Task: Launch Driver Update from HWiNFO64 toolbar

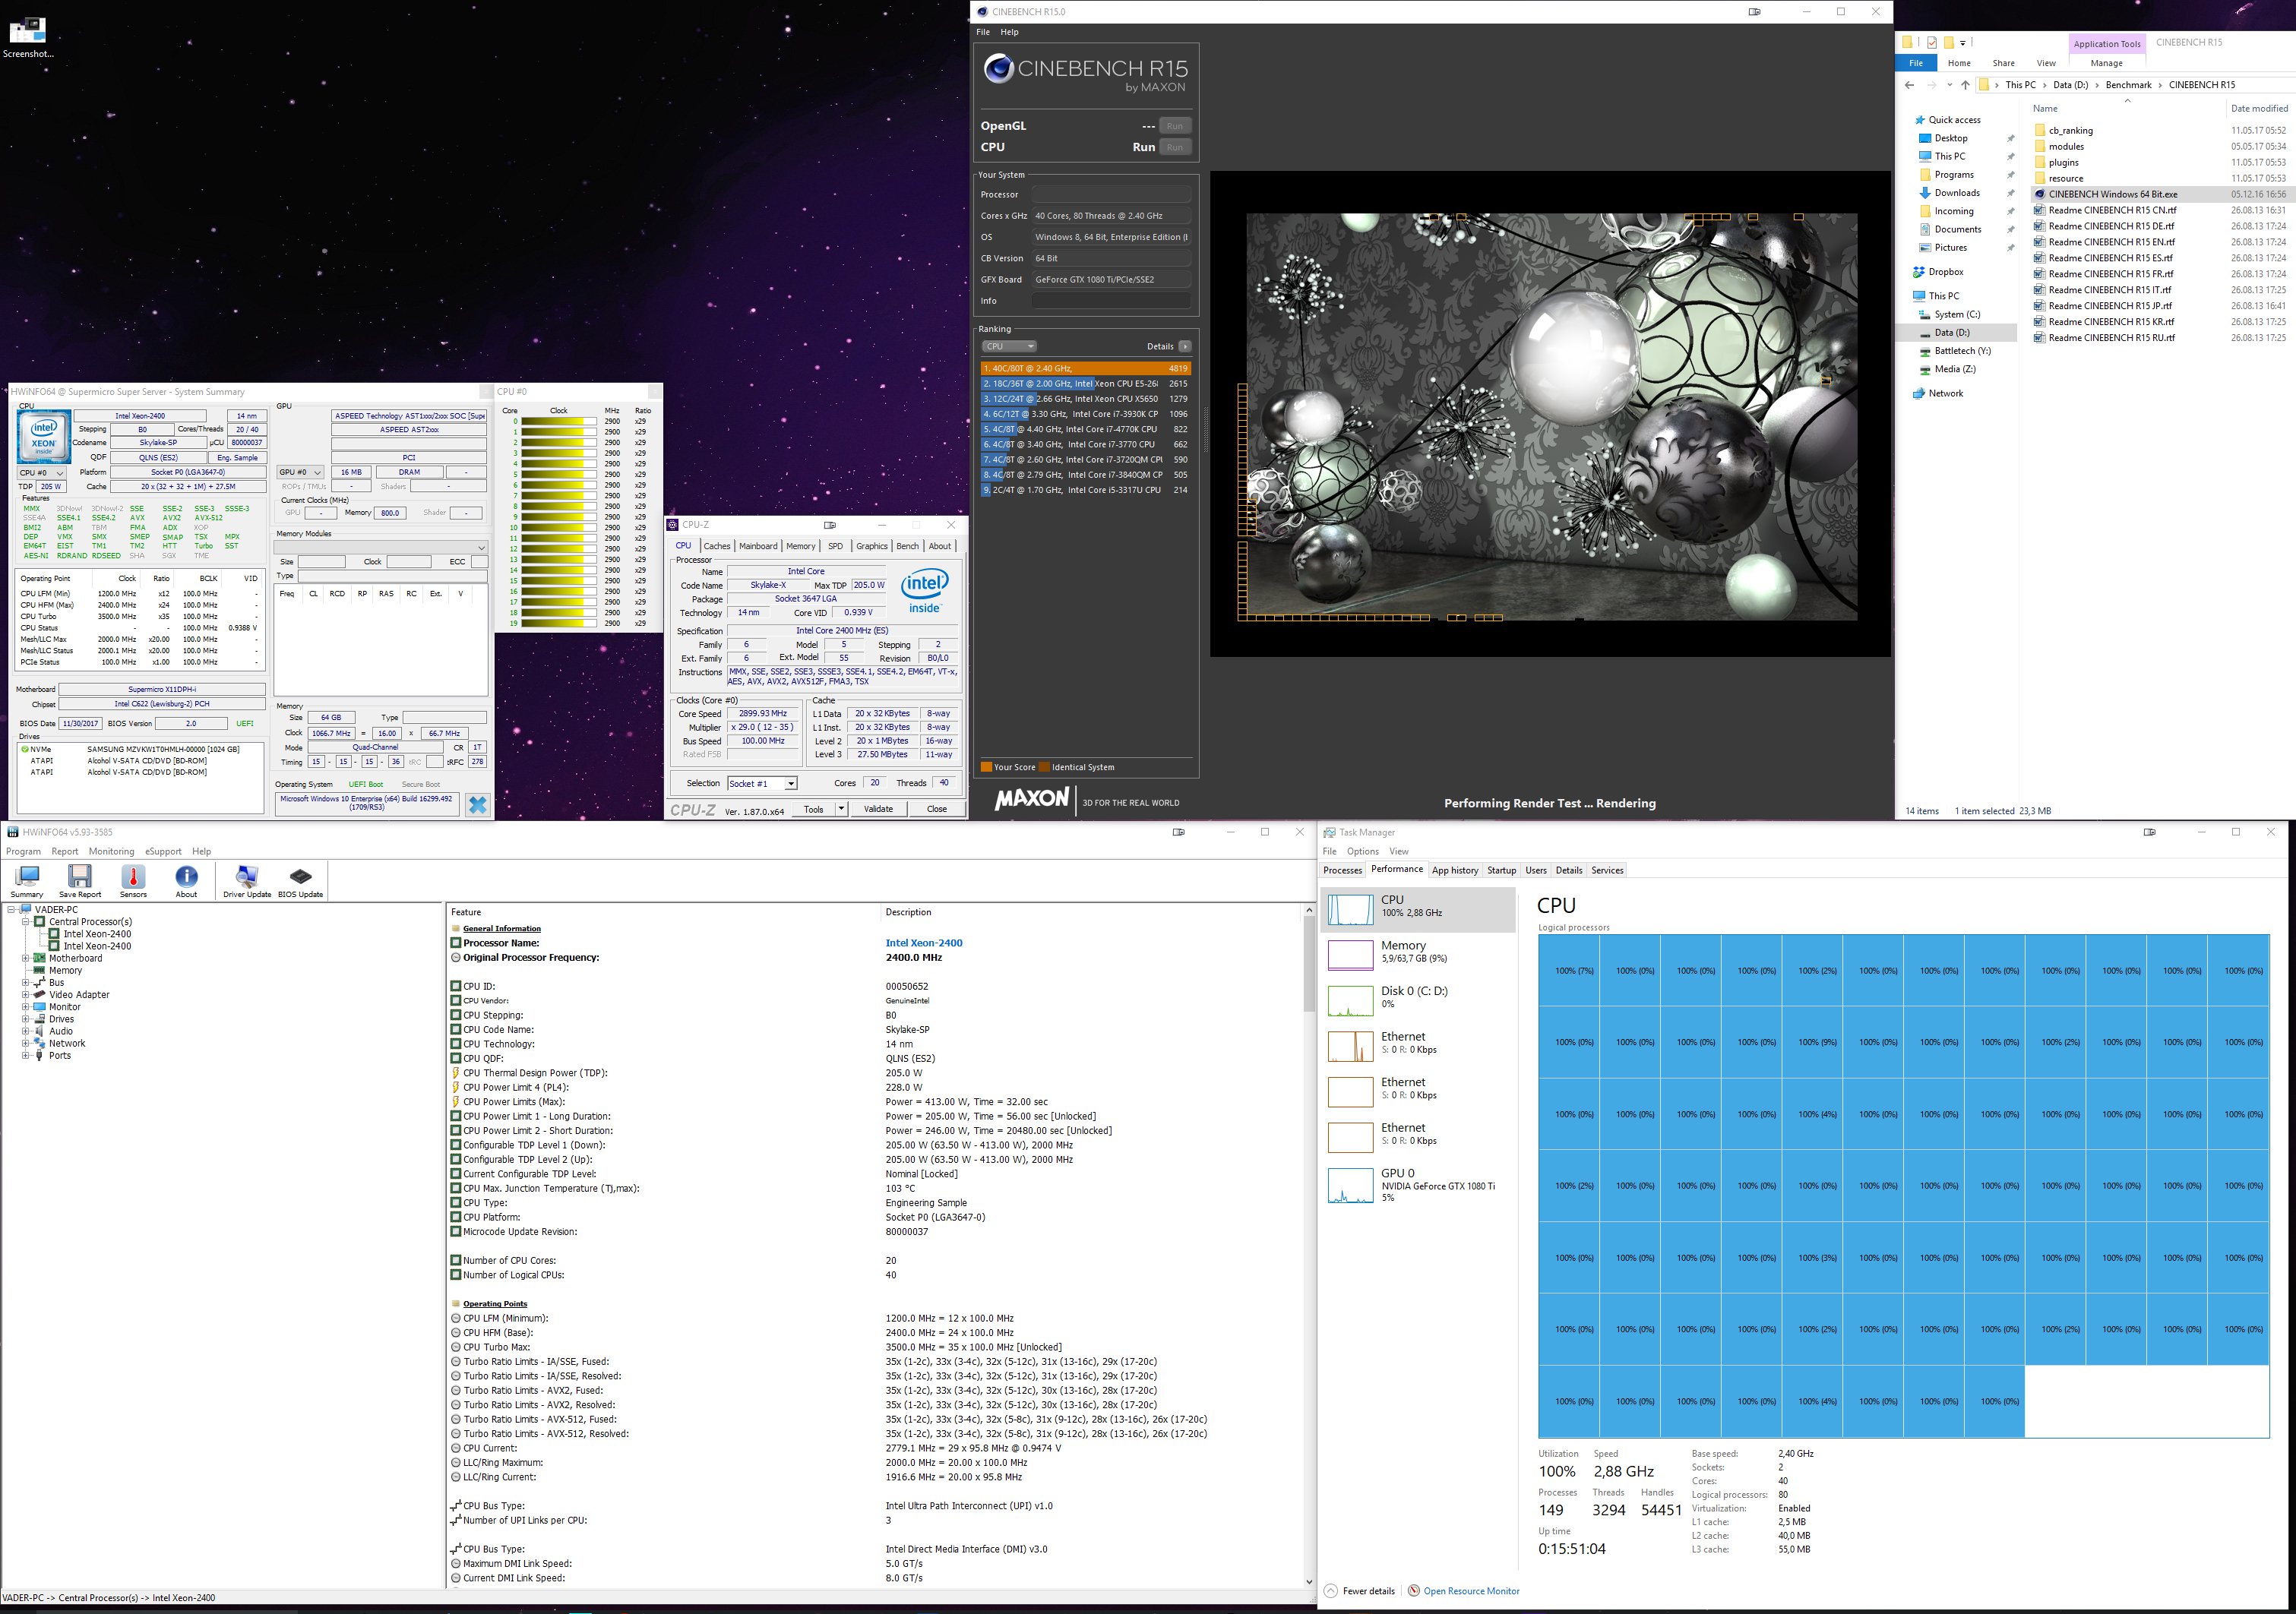Action: click(247, 880)
